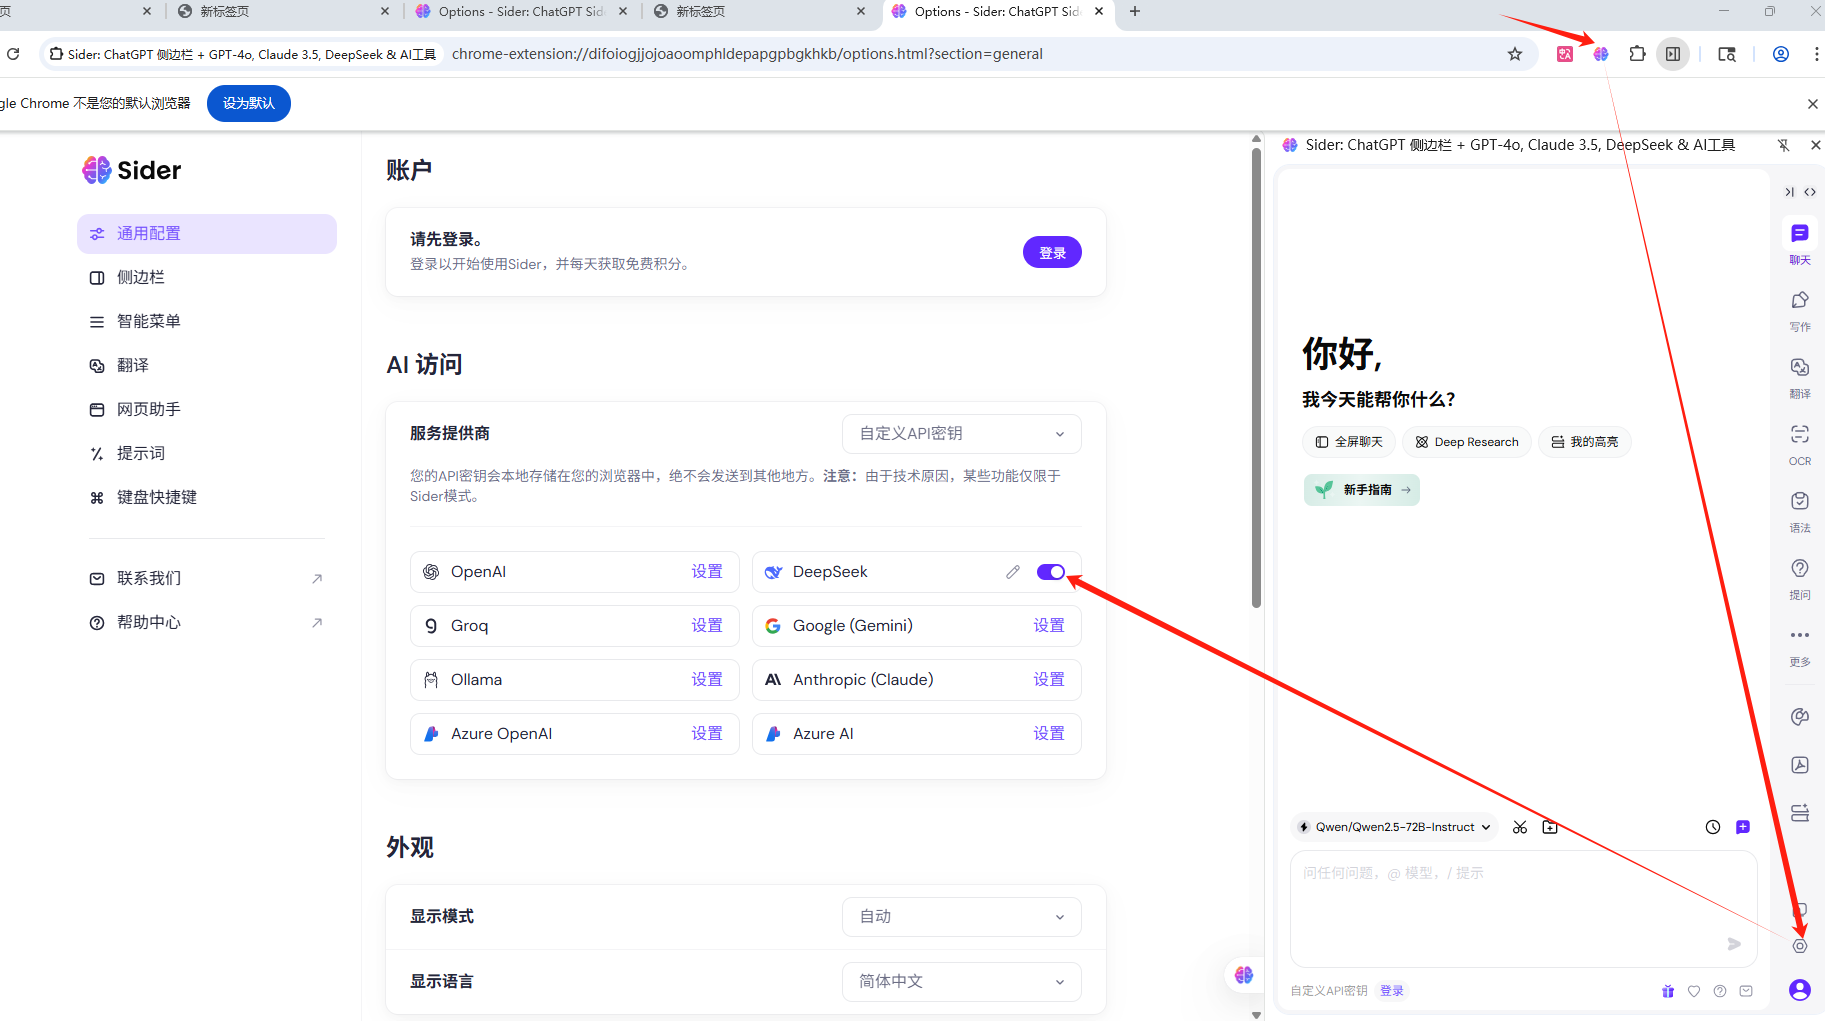Image resolution: width=1825 pixels, height=1021 pixels.
Task: Open the 提示词 settings section
Action: [207, 454]
